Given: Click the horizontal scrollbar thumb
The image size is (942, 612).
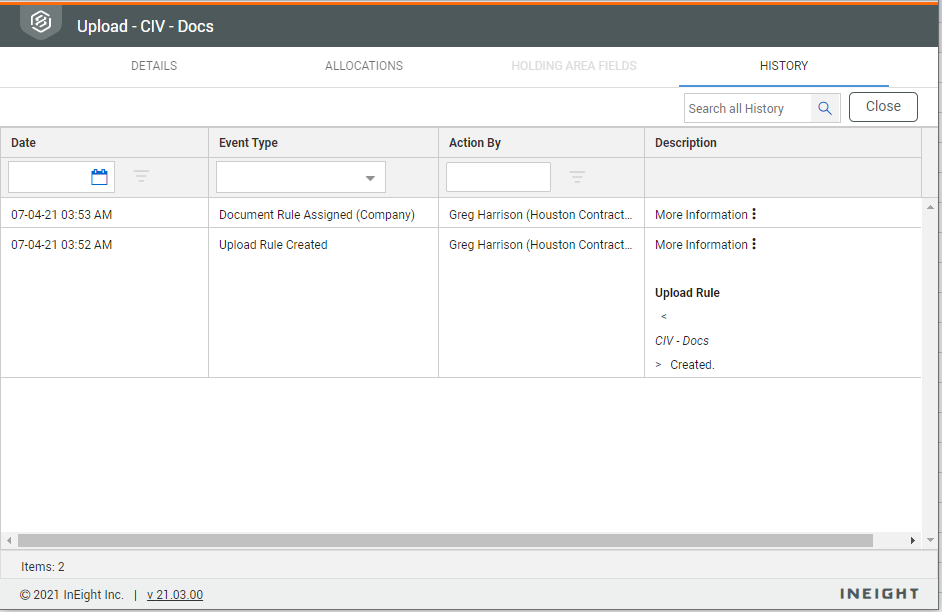Looking at the screenshot, I should pyautogui.click(x=445, y=541).
